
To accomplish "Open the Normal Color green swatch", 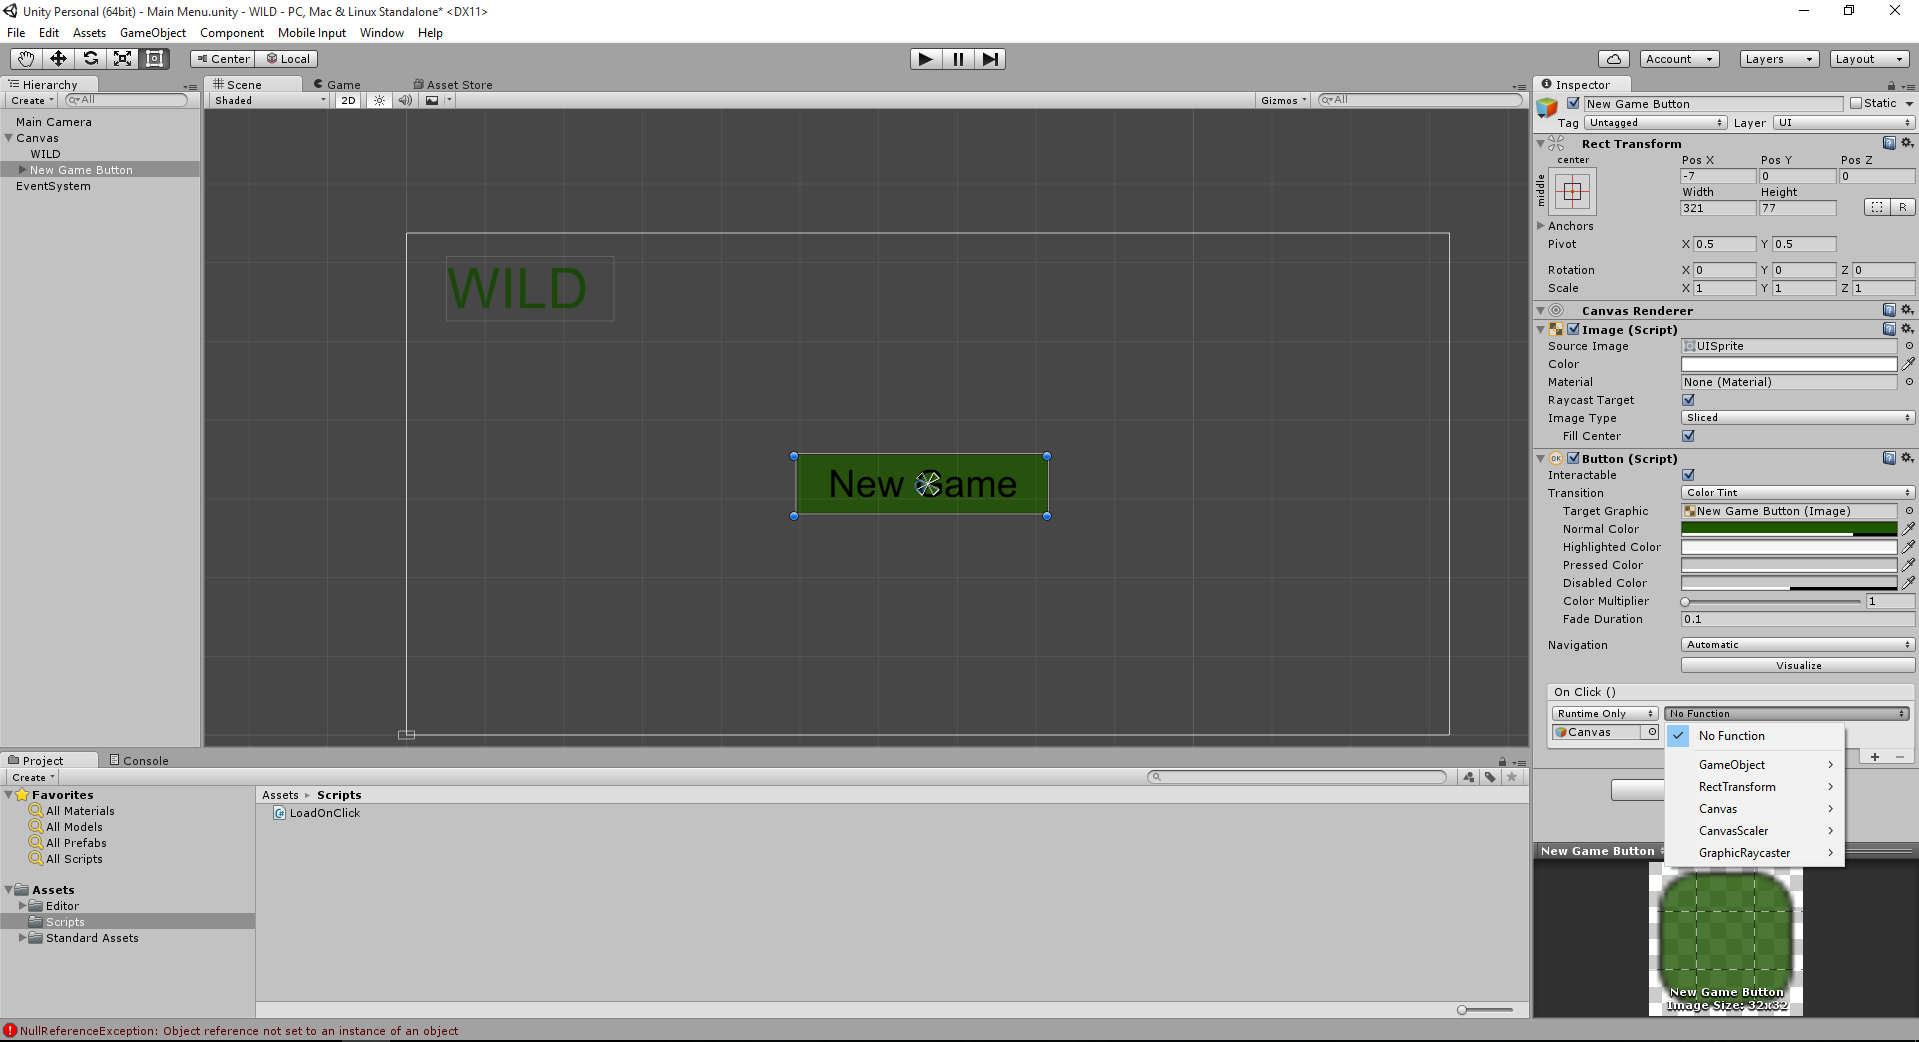I will tap(1788, 529).
